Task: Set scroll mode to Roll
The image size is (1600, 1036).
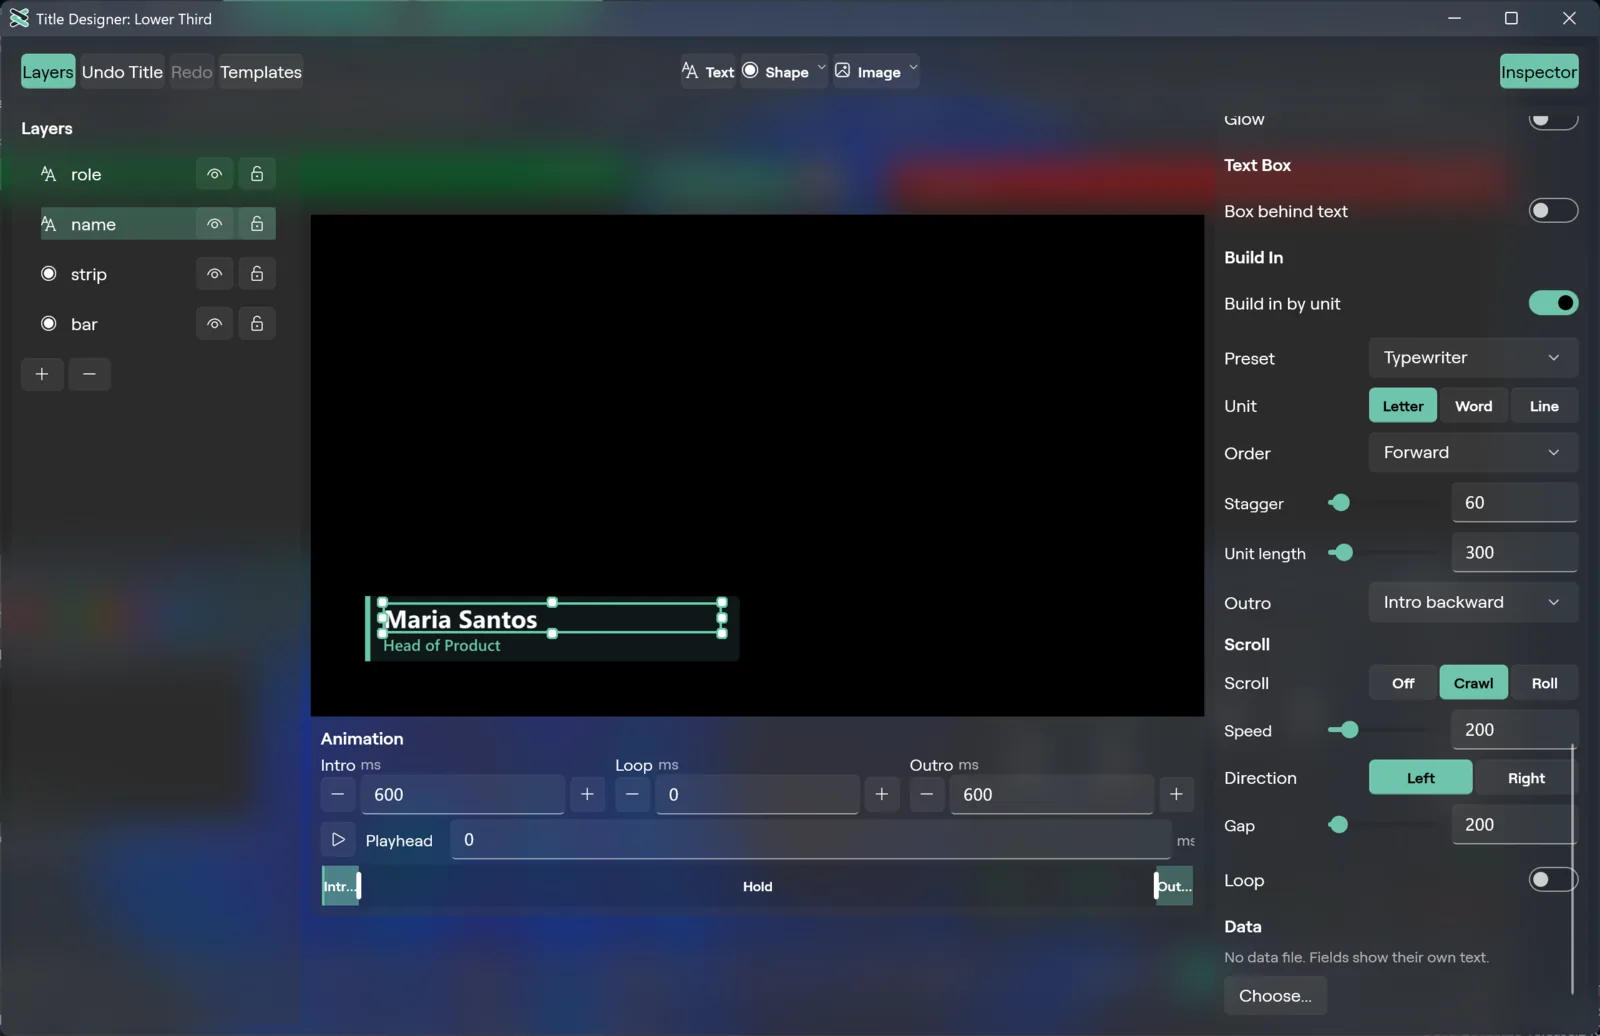Action: point(1544,684)
